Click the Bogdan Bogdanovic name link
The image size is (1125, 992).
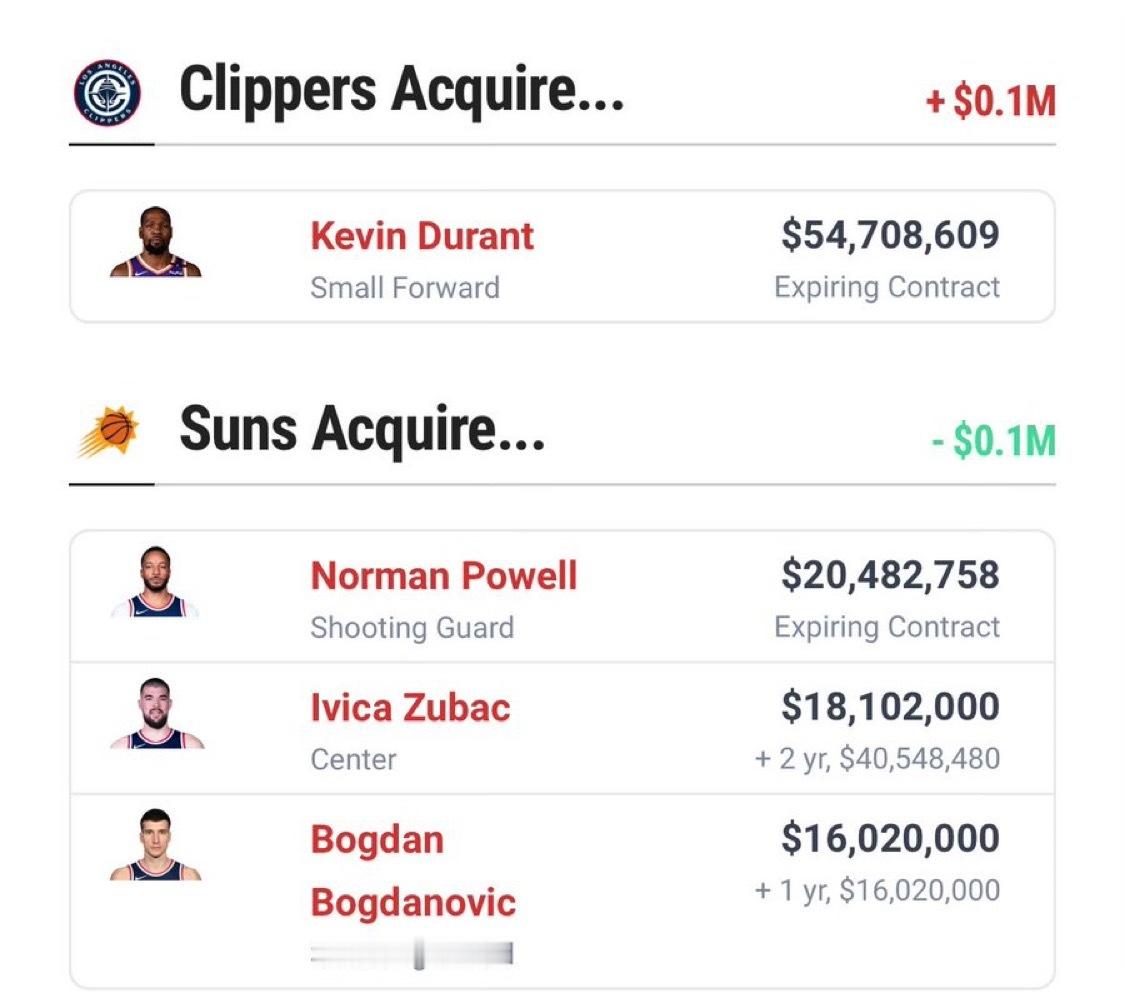(413, 871)
